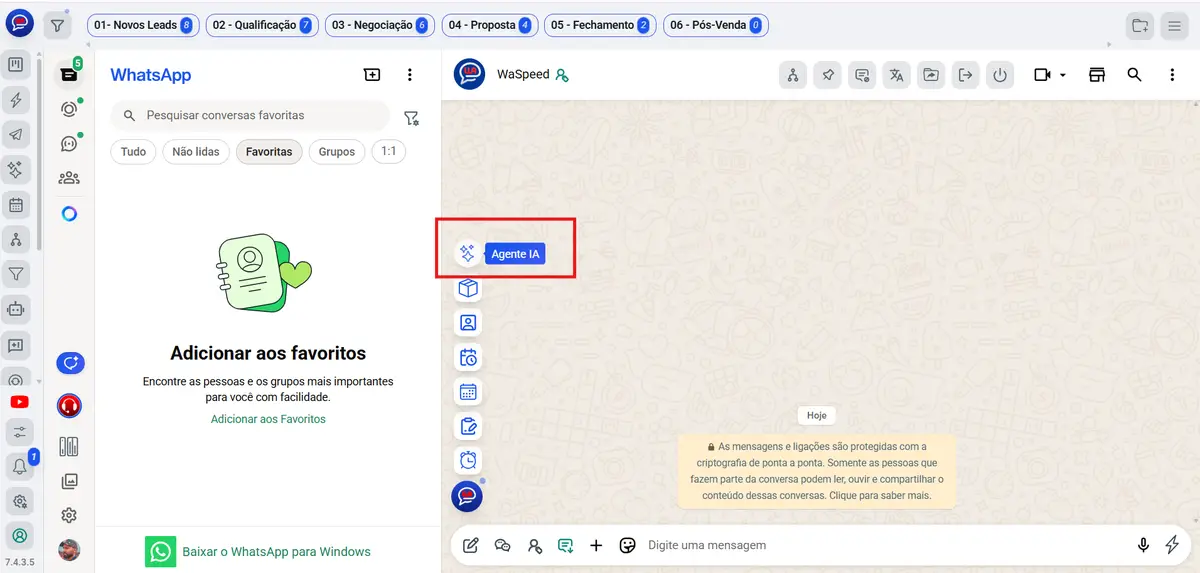1200x573 pixels.
Task: Click the plus attach icon in message bar
Action: coord(596,545)
